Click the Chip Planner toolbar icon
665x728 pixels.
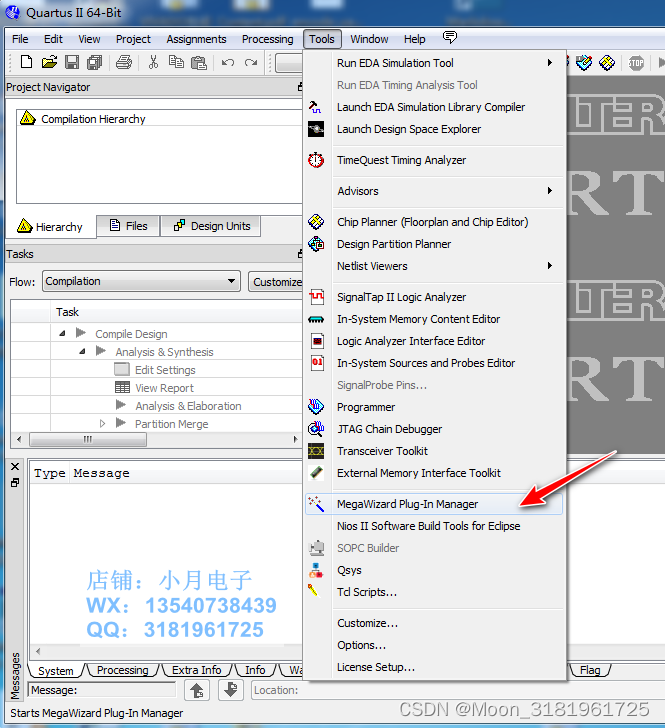[x=606, y=63]
